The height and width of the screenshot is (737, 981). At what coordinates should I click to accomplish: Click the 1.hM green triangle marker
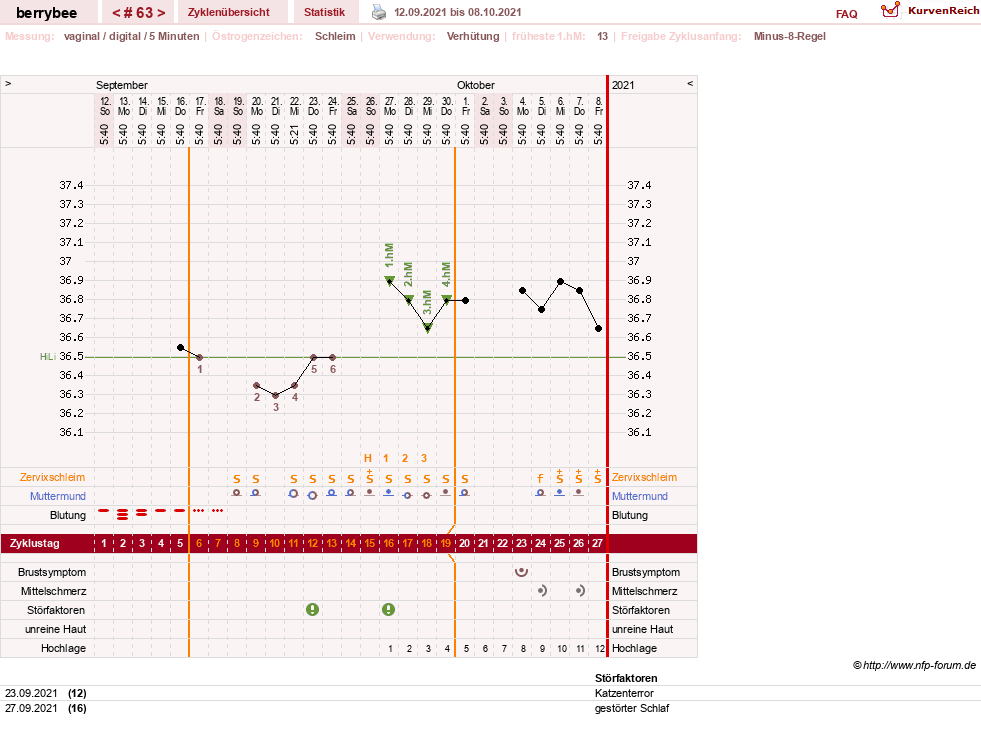pos(390,280)
